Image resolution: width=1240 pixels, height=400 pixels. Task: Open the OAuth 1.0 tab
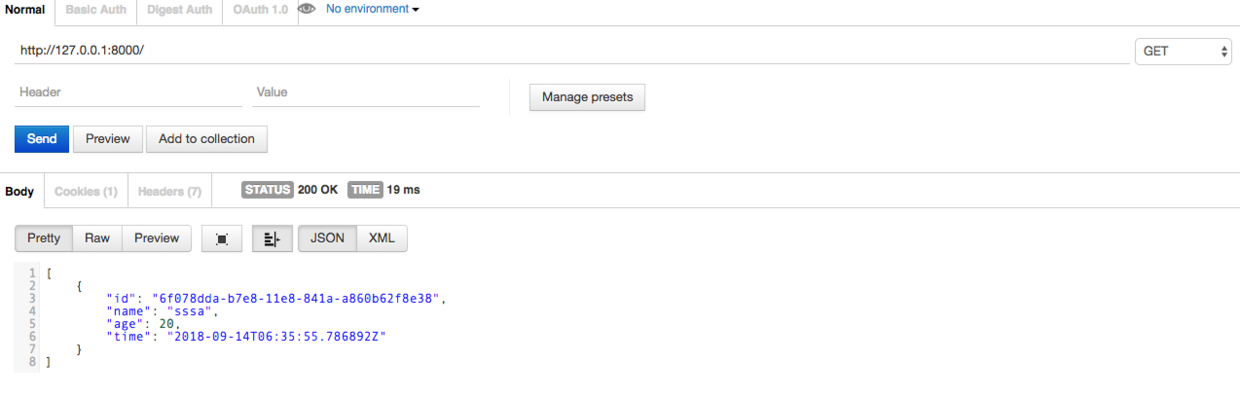point(260,10)
